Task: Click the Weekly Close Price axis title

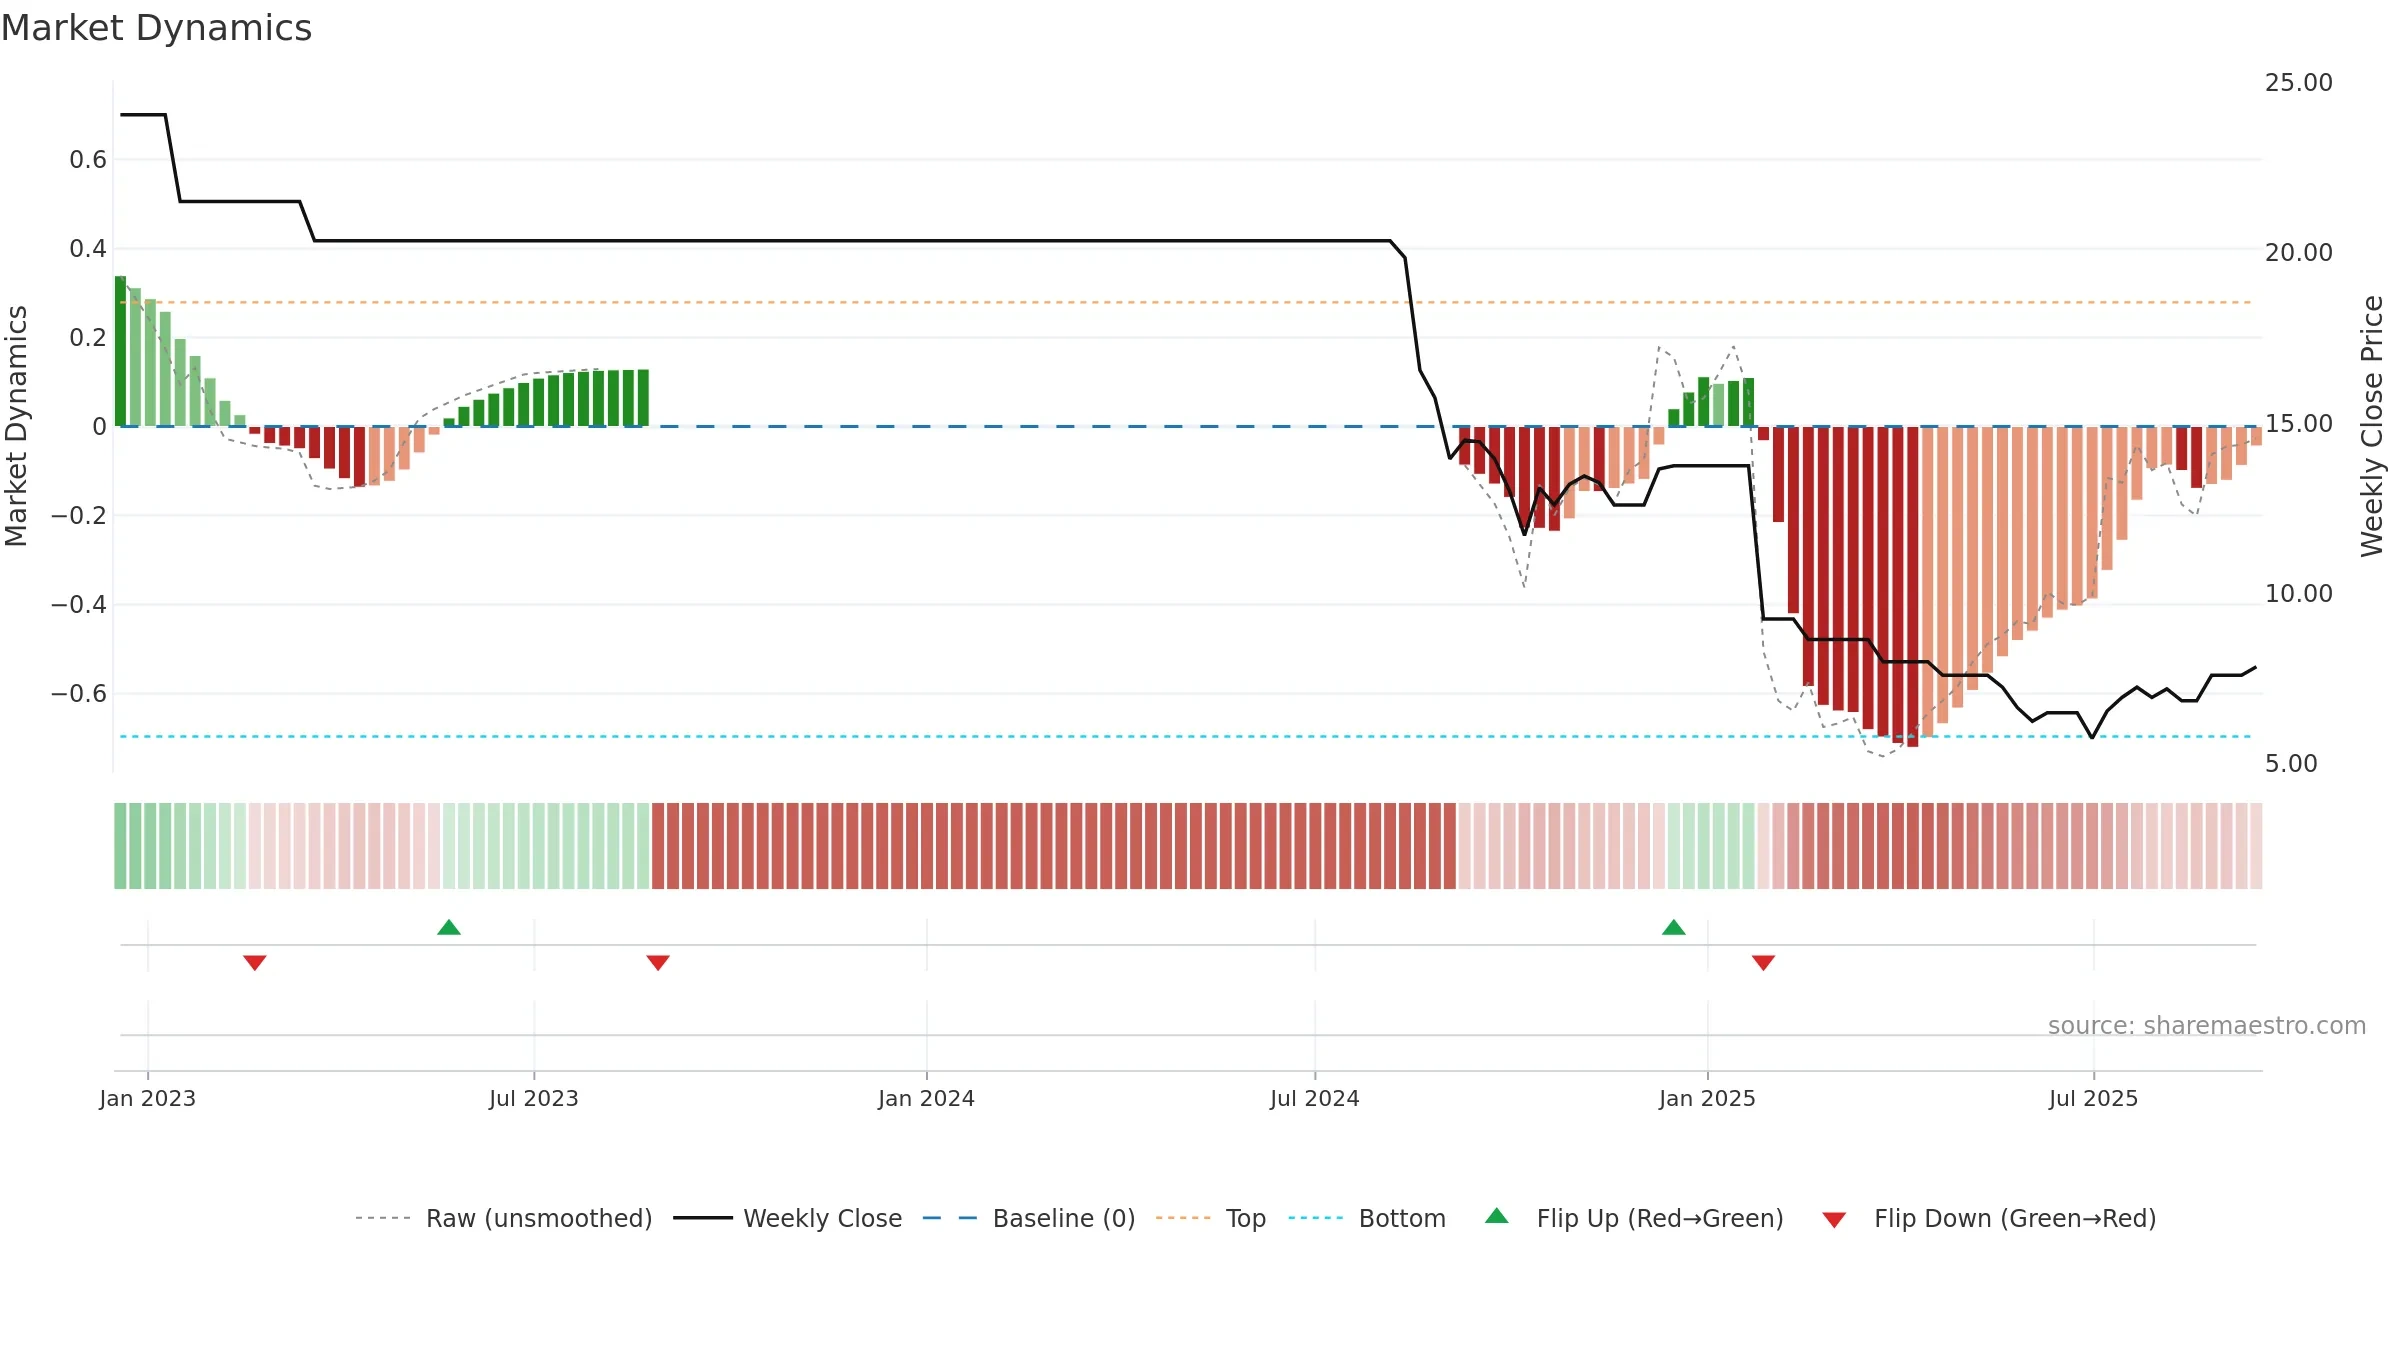Action: click(x=2372, y=426)
